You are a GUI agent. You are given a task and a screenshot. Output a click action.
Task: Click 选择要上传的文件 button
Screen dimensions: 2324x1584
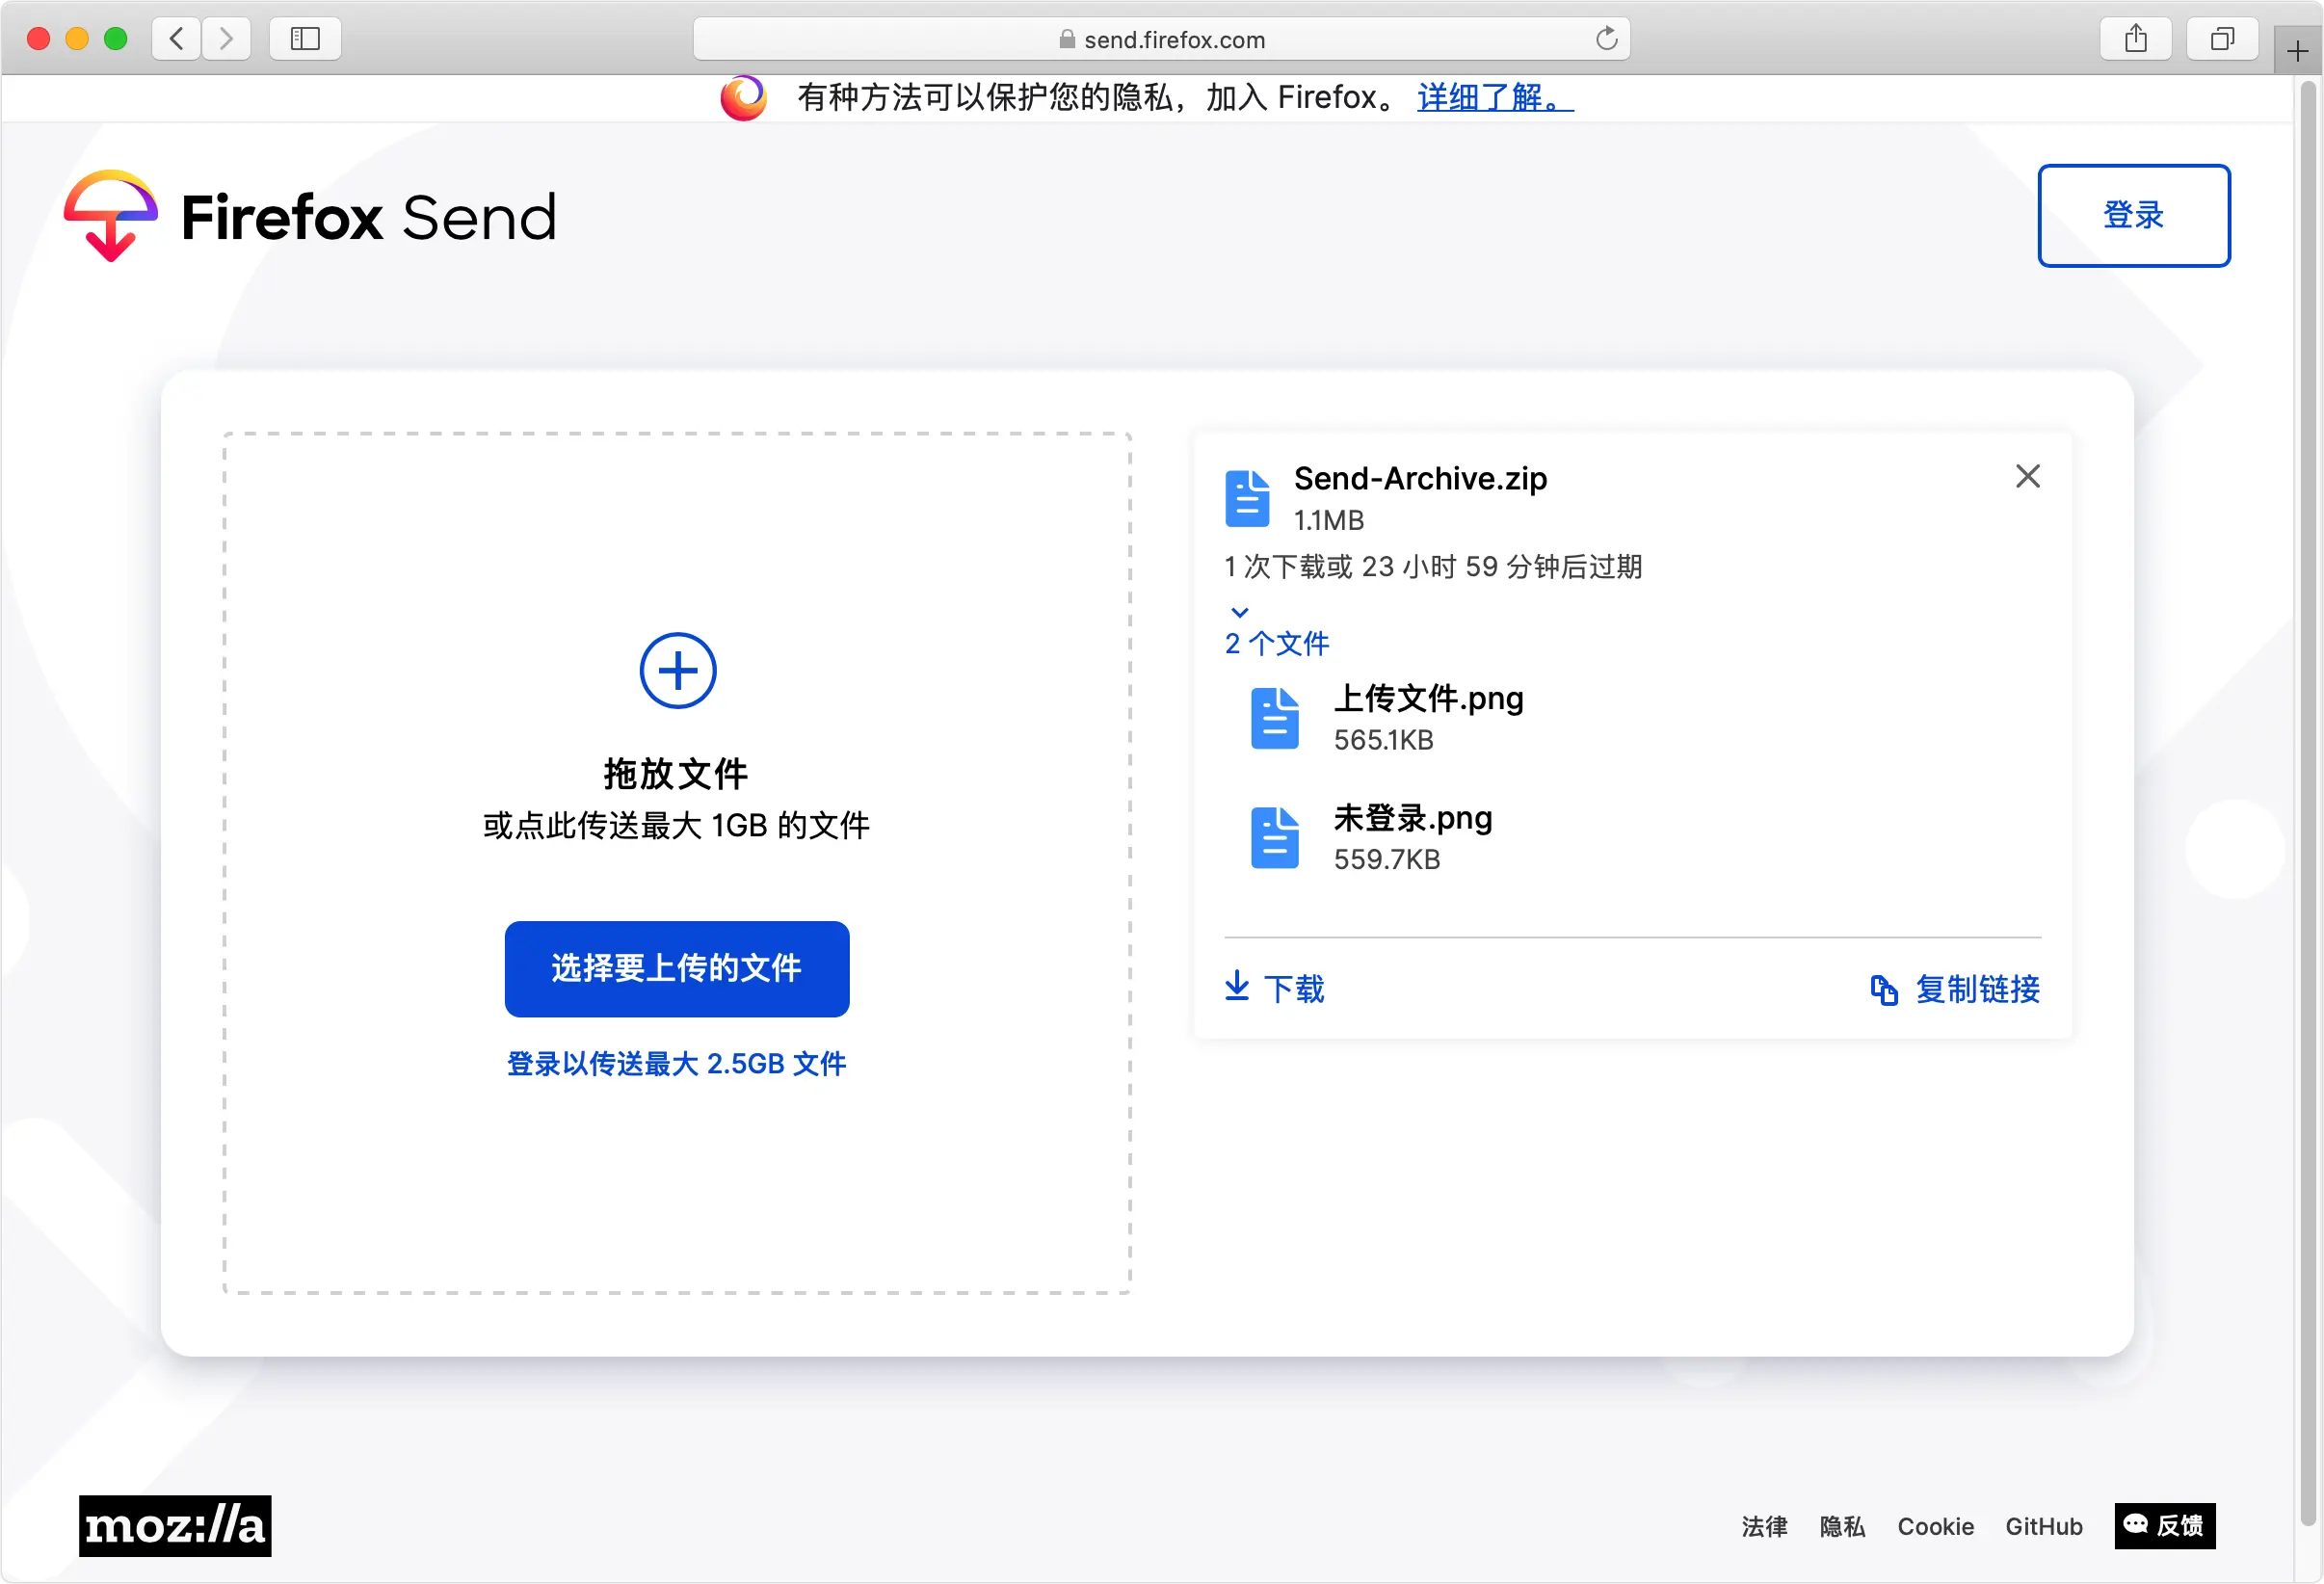click(x=677, y=968)
